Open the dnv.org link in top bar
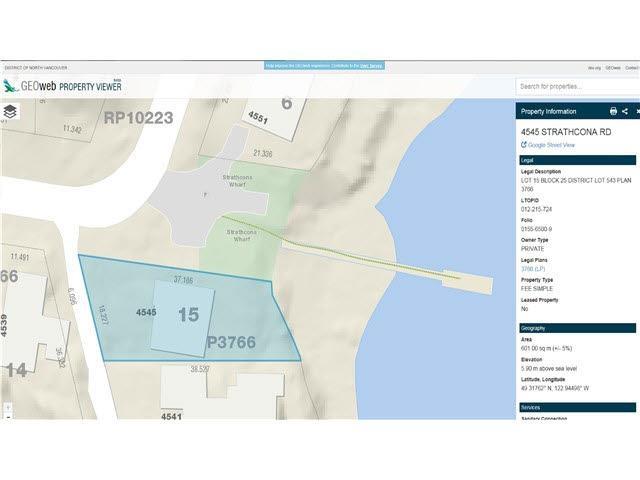Viewport: 640px width, 480px height. click(x=594, y=67)
